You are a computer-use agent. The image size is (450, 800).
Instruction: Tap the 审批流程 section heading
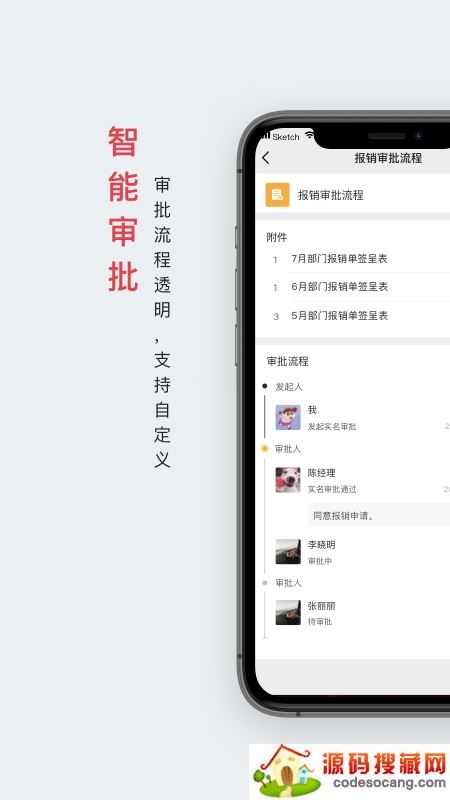[288, 362]
